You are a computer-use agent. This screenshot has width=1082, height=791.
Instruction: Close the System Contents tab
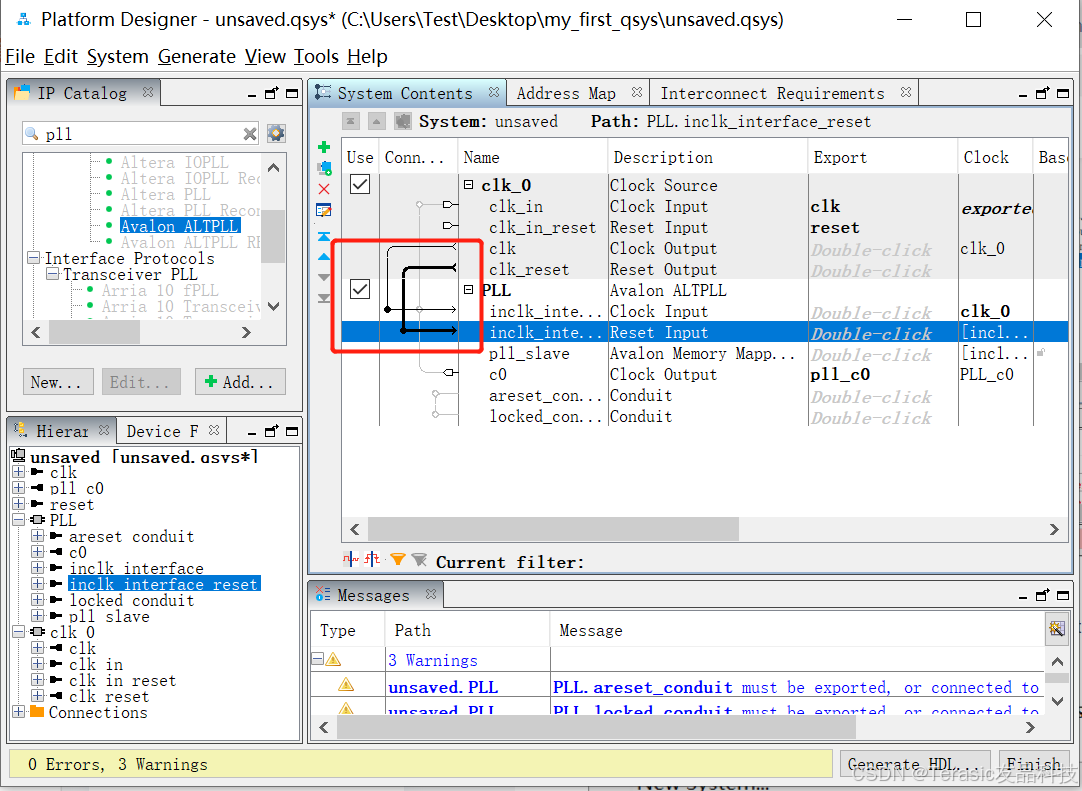tap(494, 92)
